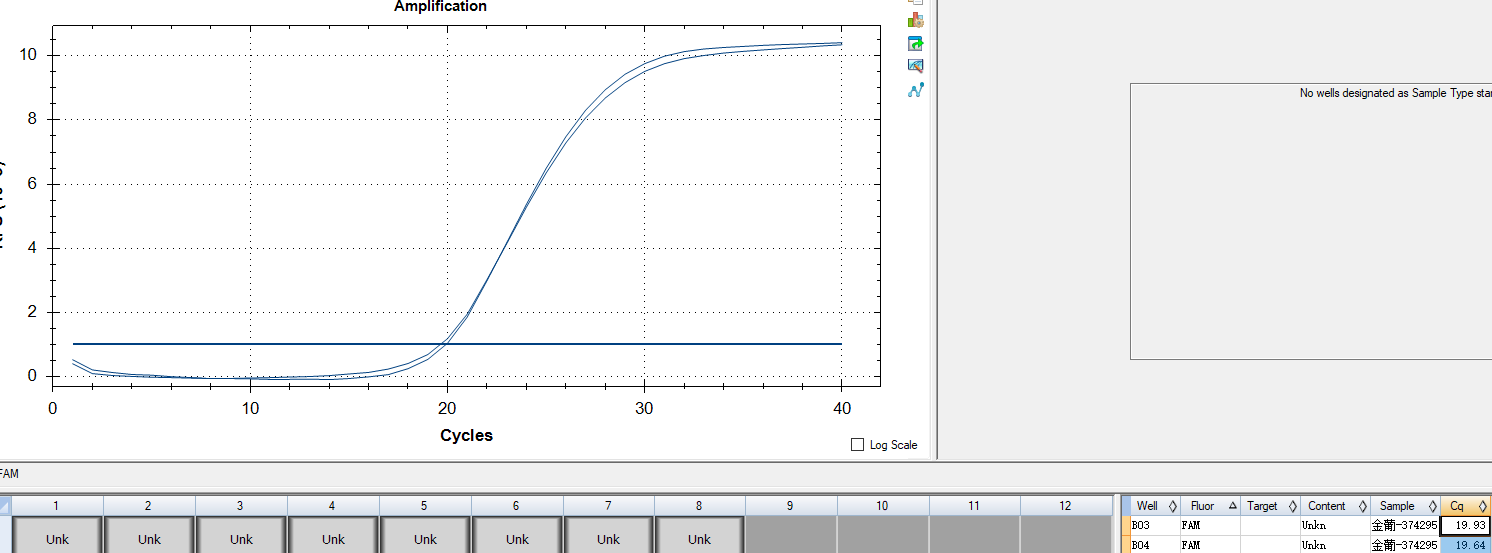Select the Cq value 19.93

click(1465, 525)
